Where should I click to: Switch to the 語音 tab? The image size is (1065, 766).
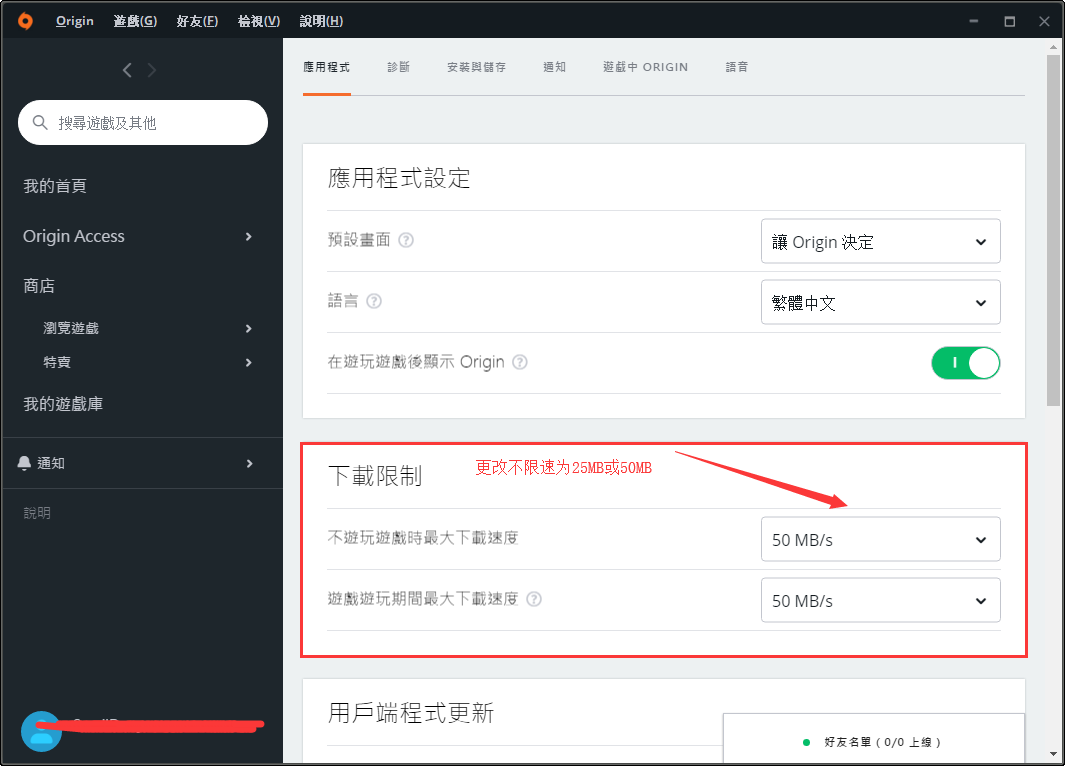[x=737, y=67]
